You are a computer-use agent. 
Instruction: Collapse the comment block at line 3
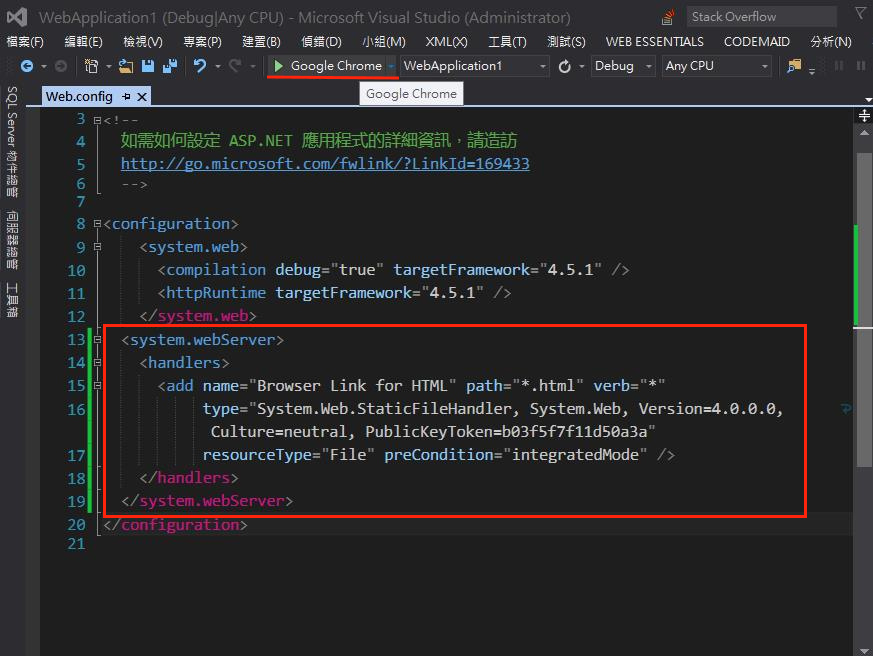97,120
